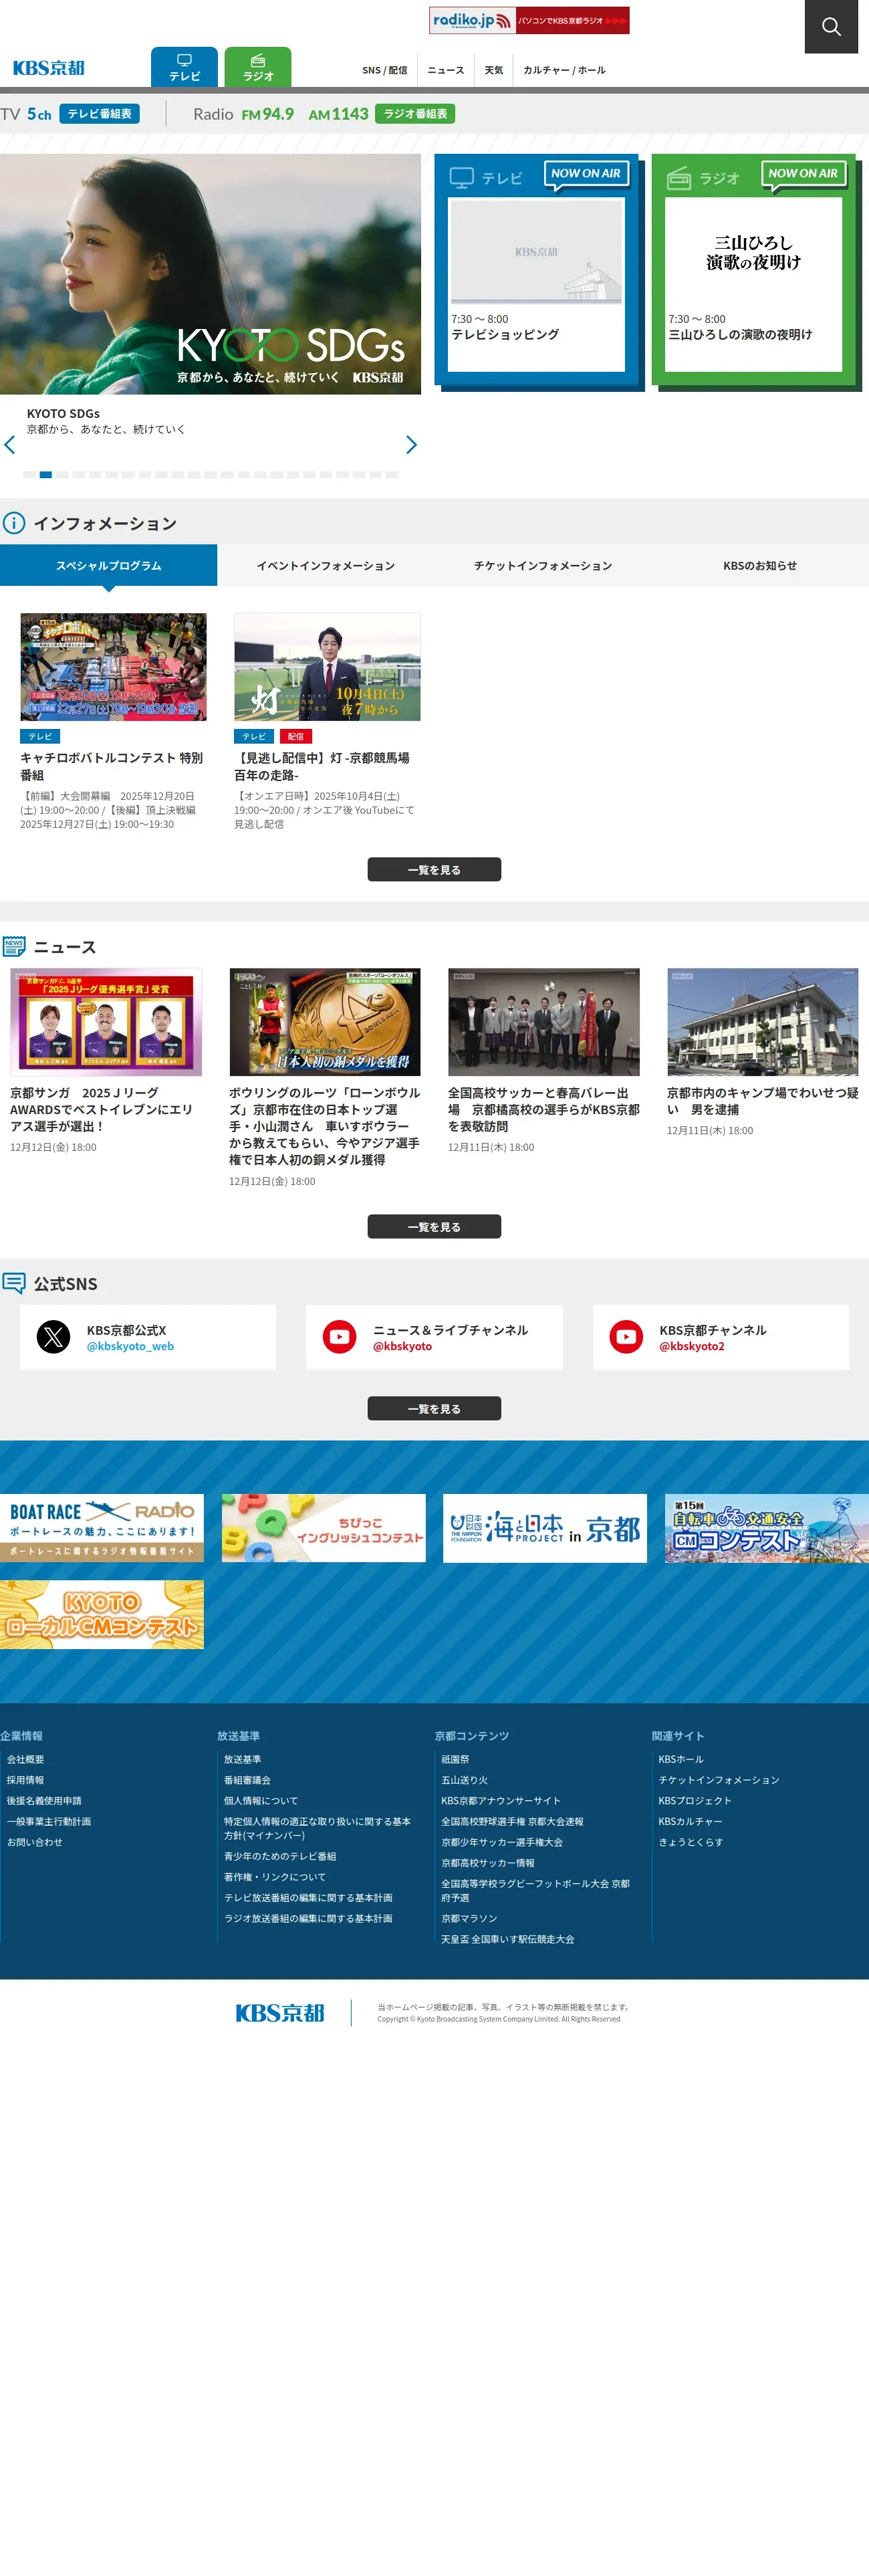Open the search magnifier icon
The image size is (869, 2576).
tap(831, 27)
